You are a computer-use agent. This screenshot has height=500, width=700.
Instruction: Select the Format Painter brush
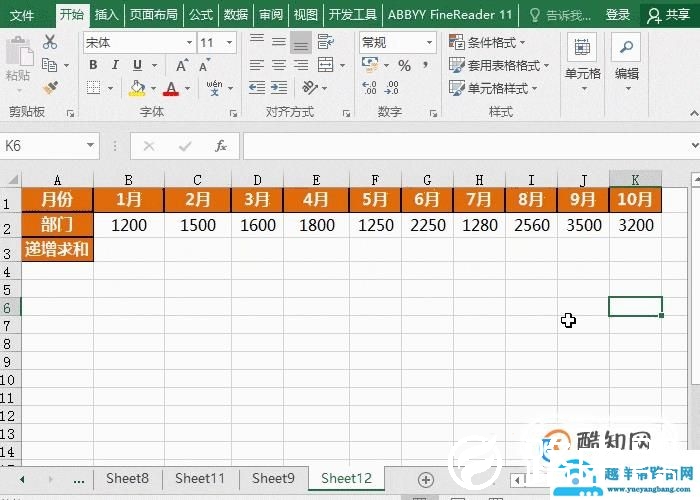50,88
